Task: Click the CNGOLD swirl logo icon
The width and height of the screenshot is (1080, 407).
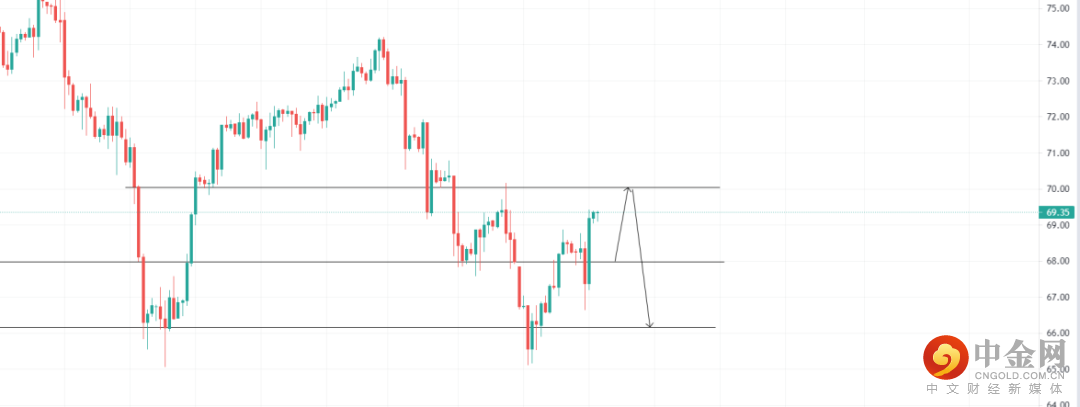Action: (944, 356)
